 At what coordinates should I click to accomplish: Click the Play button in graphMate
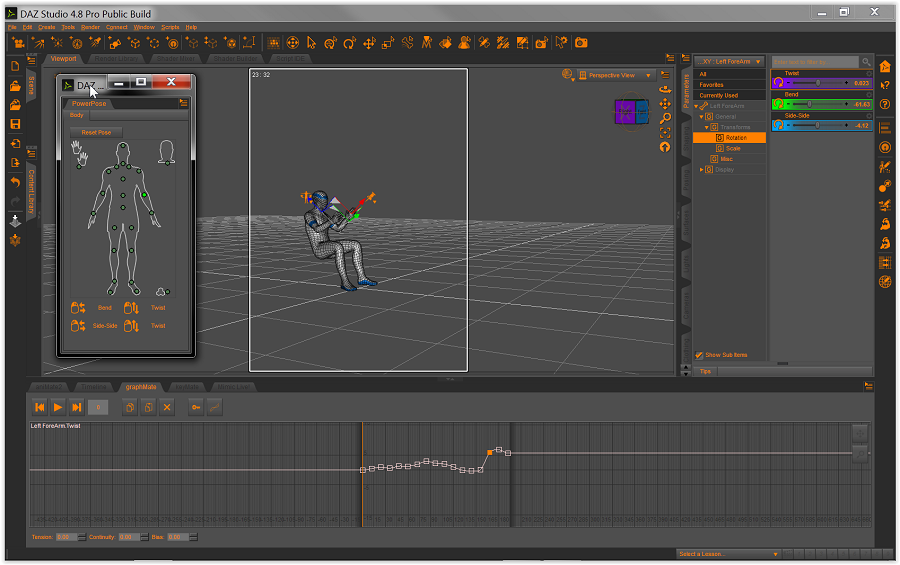coord(58,407)
